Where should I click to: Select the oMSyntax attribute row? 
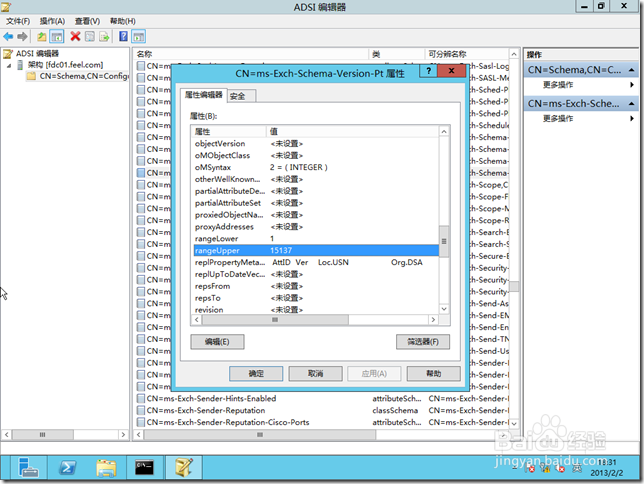[316, 167]
